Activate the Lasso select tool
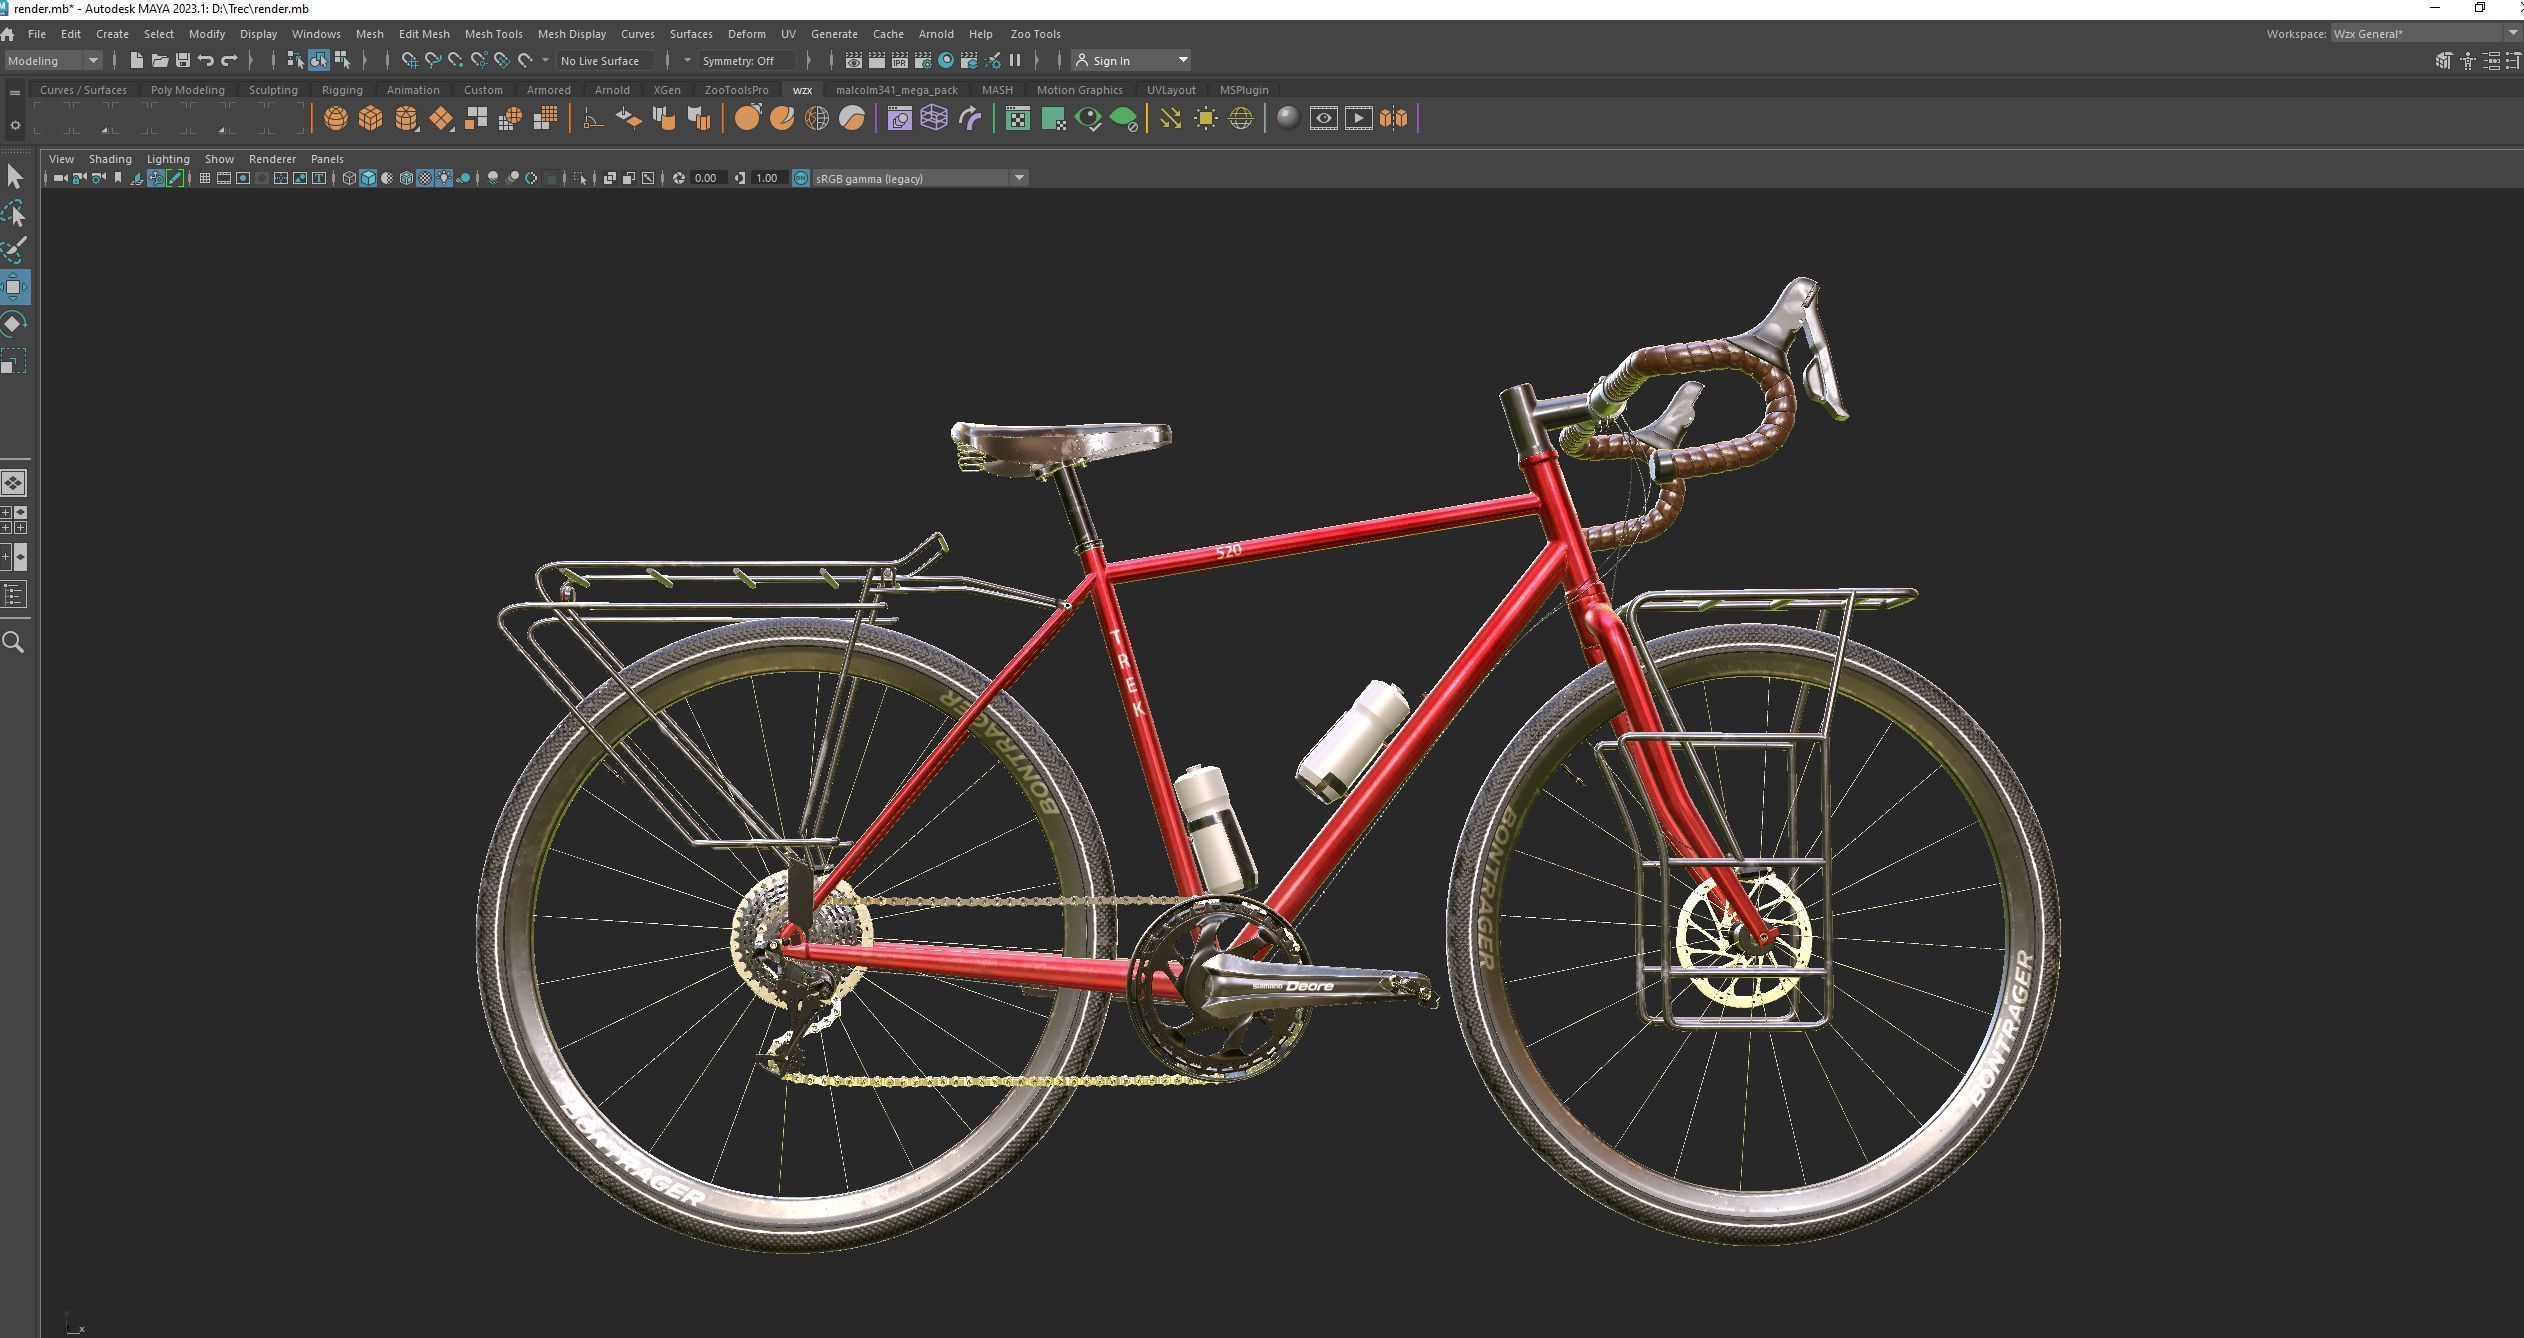Viewport: 2524px width, 1338px height. [x=14, y=214]
